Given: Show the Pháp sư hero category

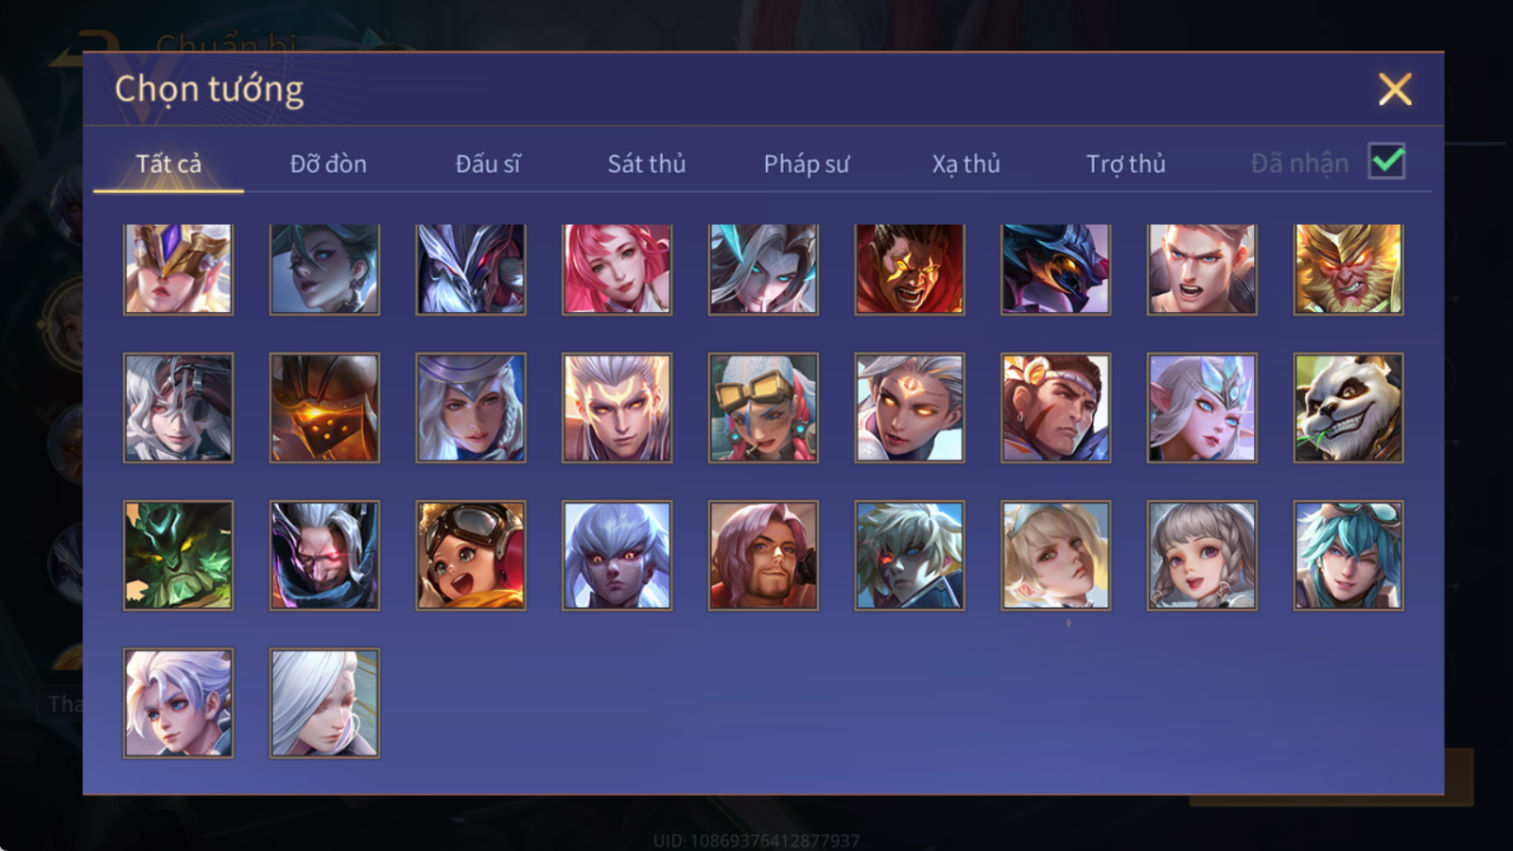Looking at the screenshot, I should pos(806,164).
